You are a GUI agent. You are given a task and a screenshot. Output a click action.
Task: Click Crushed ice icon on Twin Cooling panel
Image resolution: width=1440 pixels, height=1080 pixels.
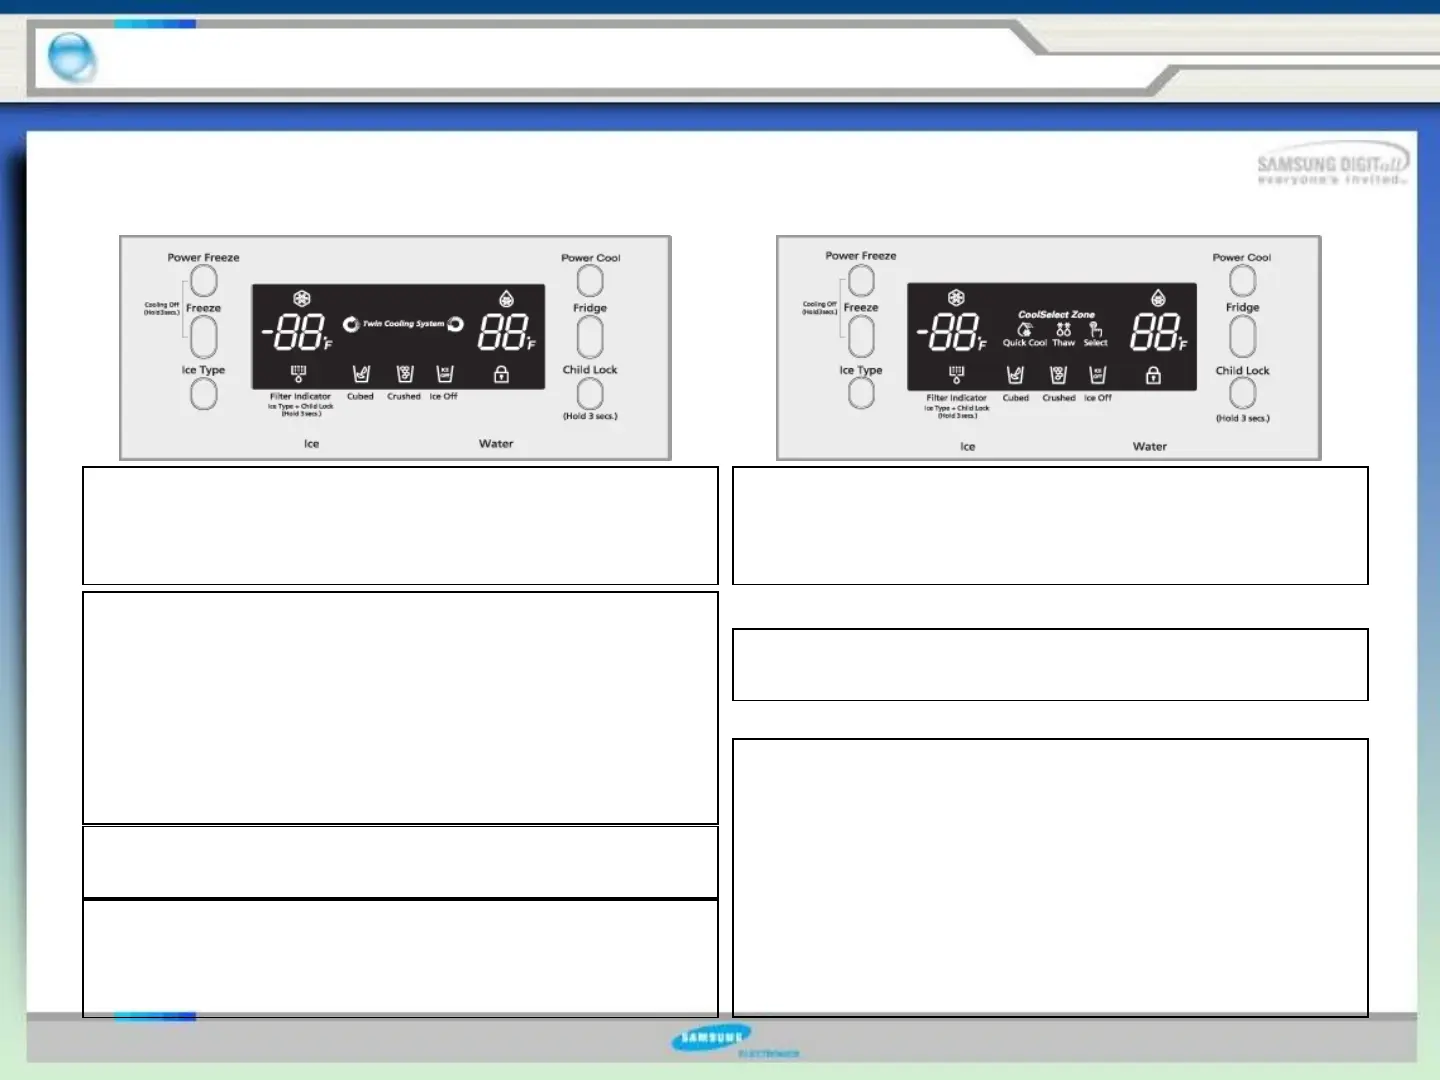click(405, 374)
